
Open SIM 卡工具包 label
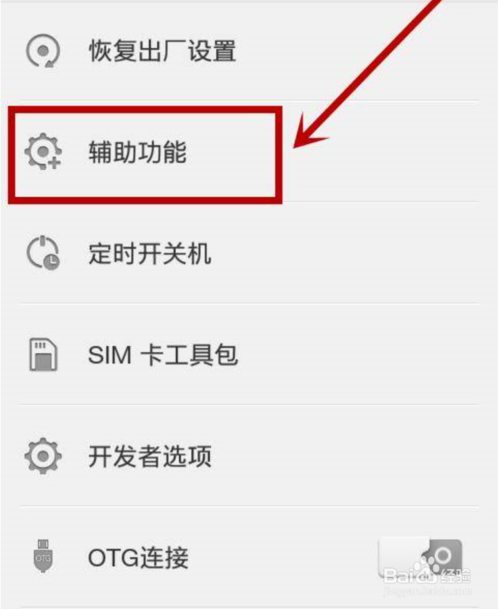tap(162, 355)
